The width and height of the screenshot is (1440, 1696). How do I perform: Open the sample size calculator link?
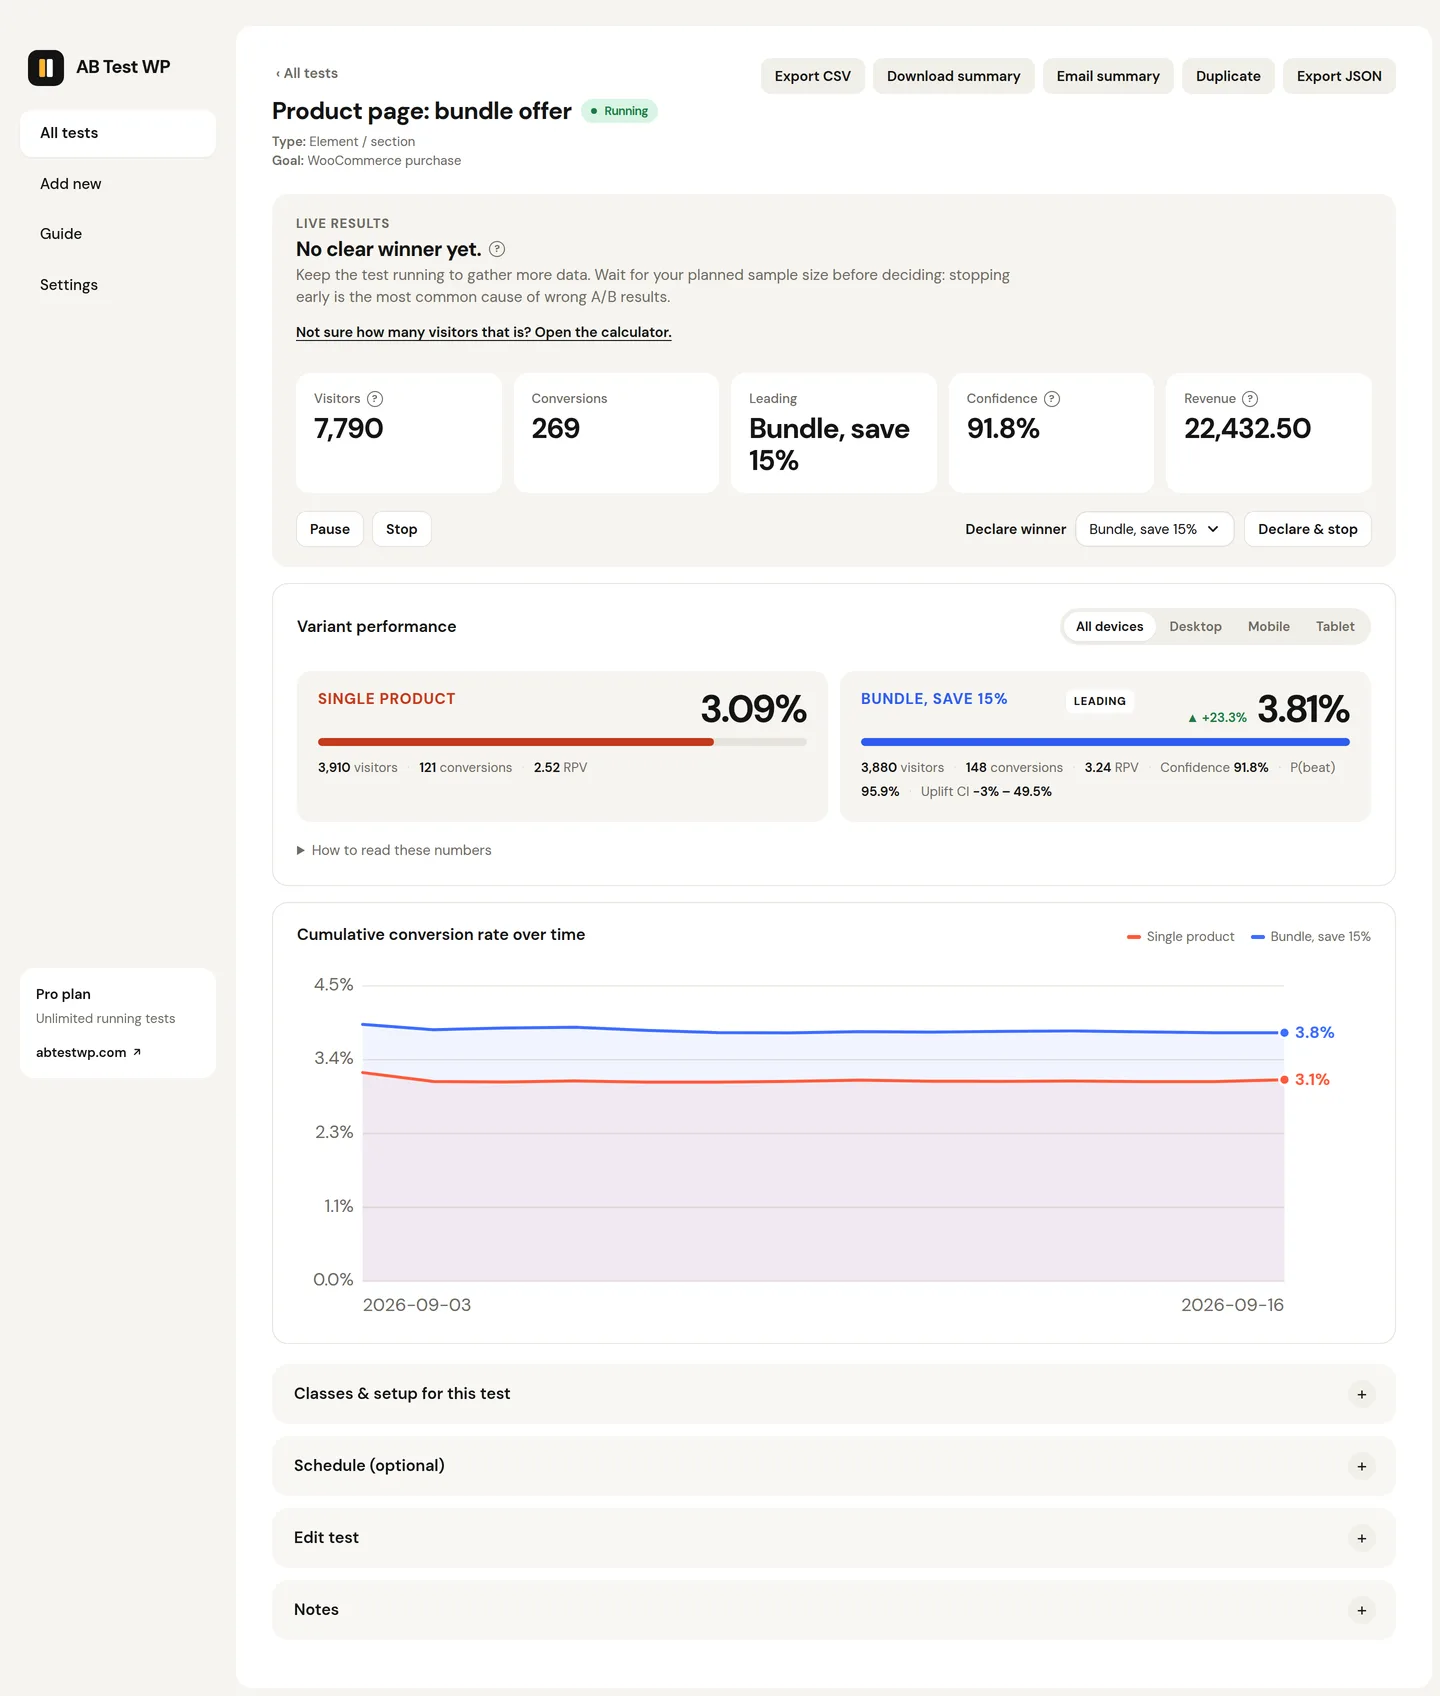(483, 332)
